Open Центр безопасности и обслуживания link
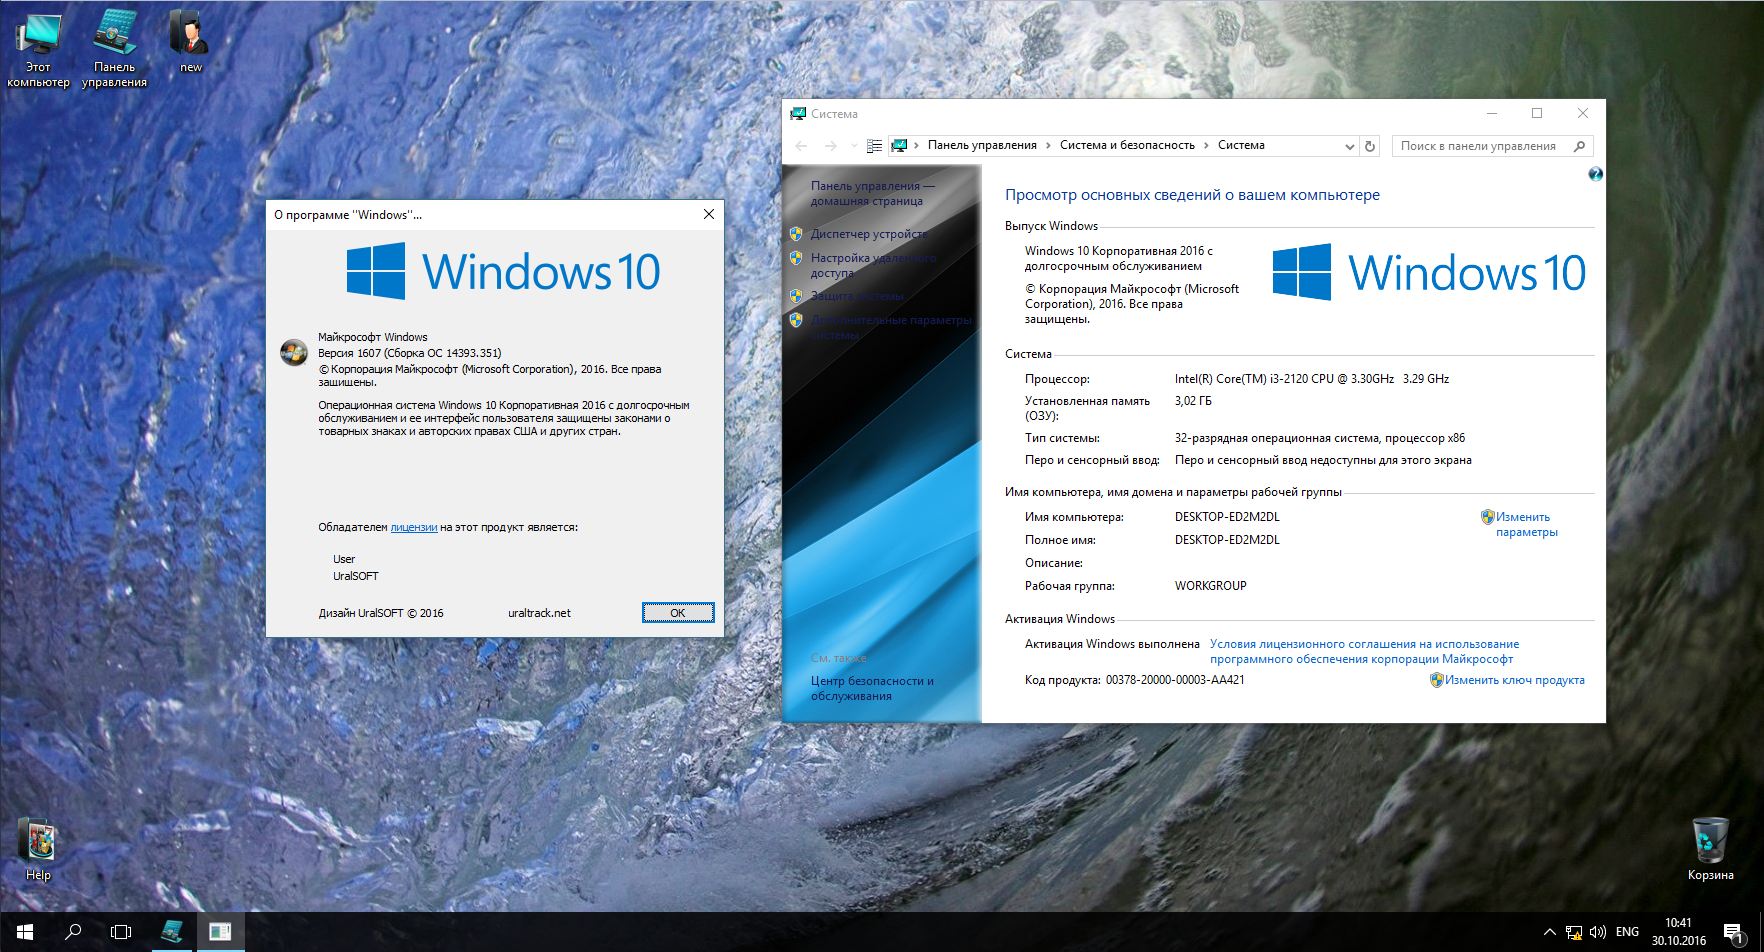1764x952 pixels. coord(872,688)
